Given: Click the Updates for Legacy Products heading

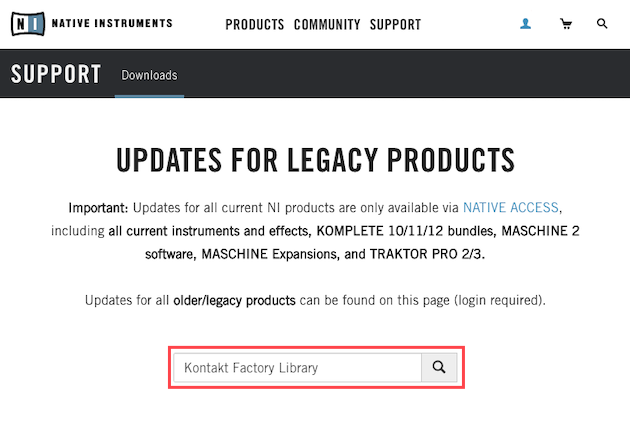Looking at the screenshot, I should 315,160.
